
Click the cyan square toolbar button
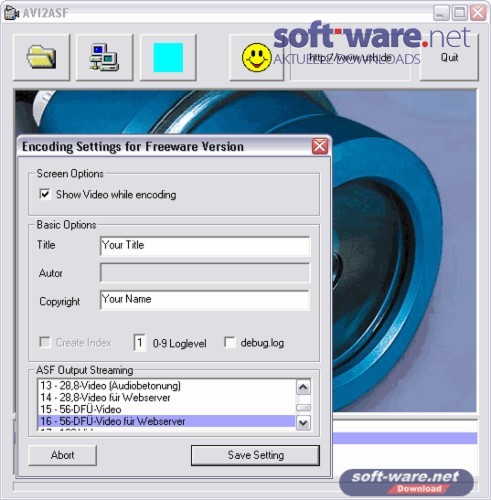pyautogui.click(x=168, y=57)
